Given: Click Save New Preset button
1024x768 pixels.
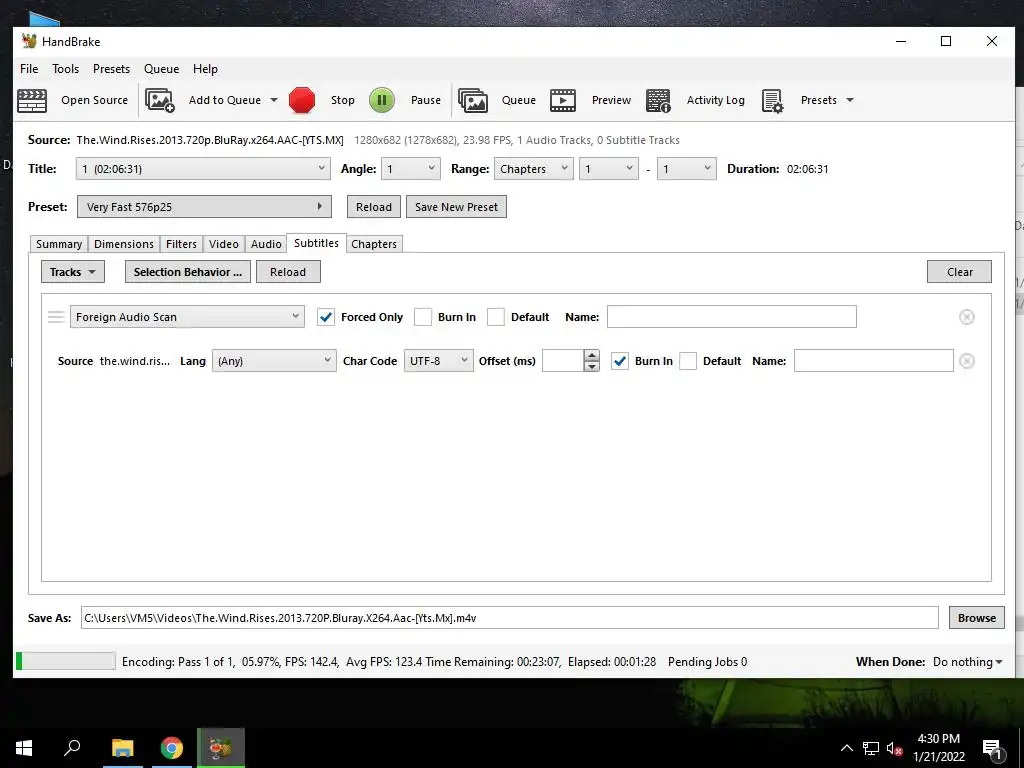Looking at the screenshot, I should tap(456, 207).
